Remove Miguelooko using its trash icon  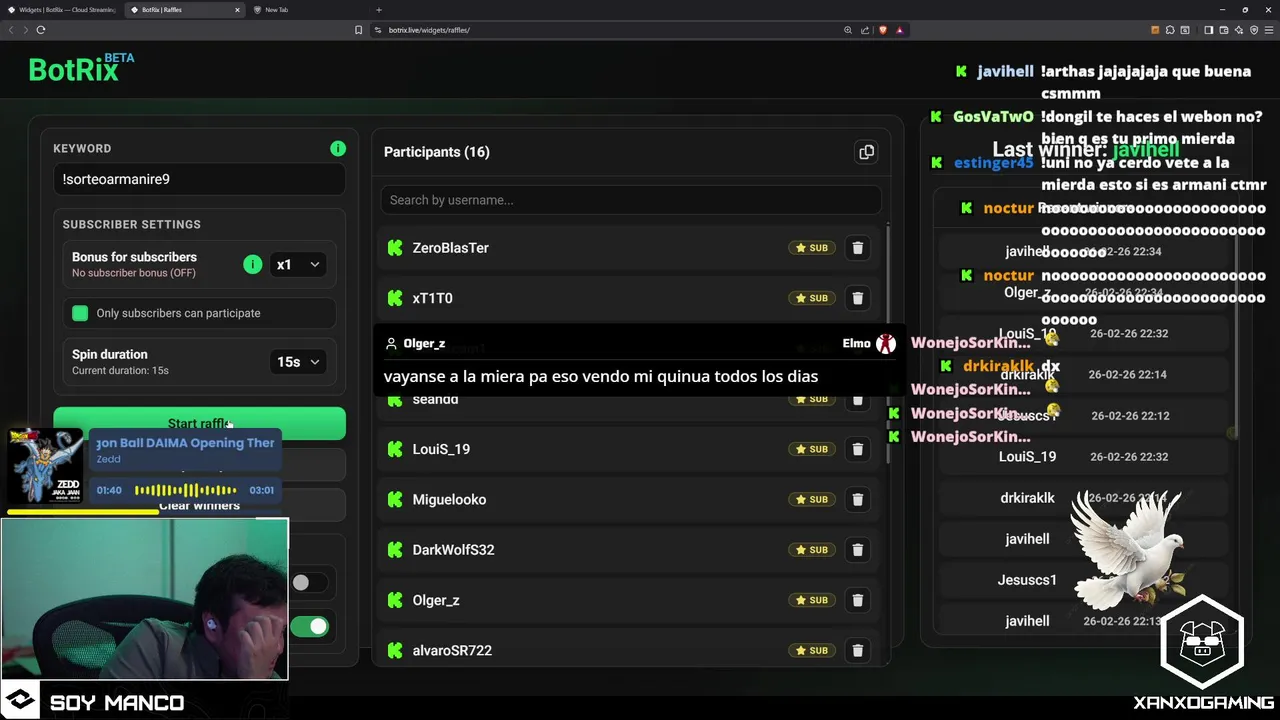(x=857, y=499)
